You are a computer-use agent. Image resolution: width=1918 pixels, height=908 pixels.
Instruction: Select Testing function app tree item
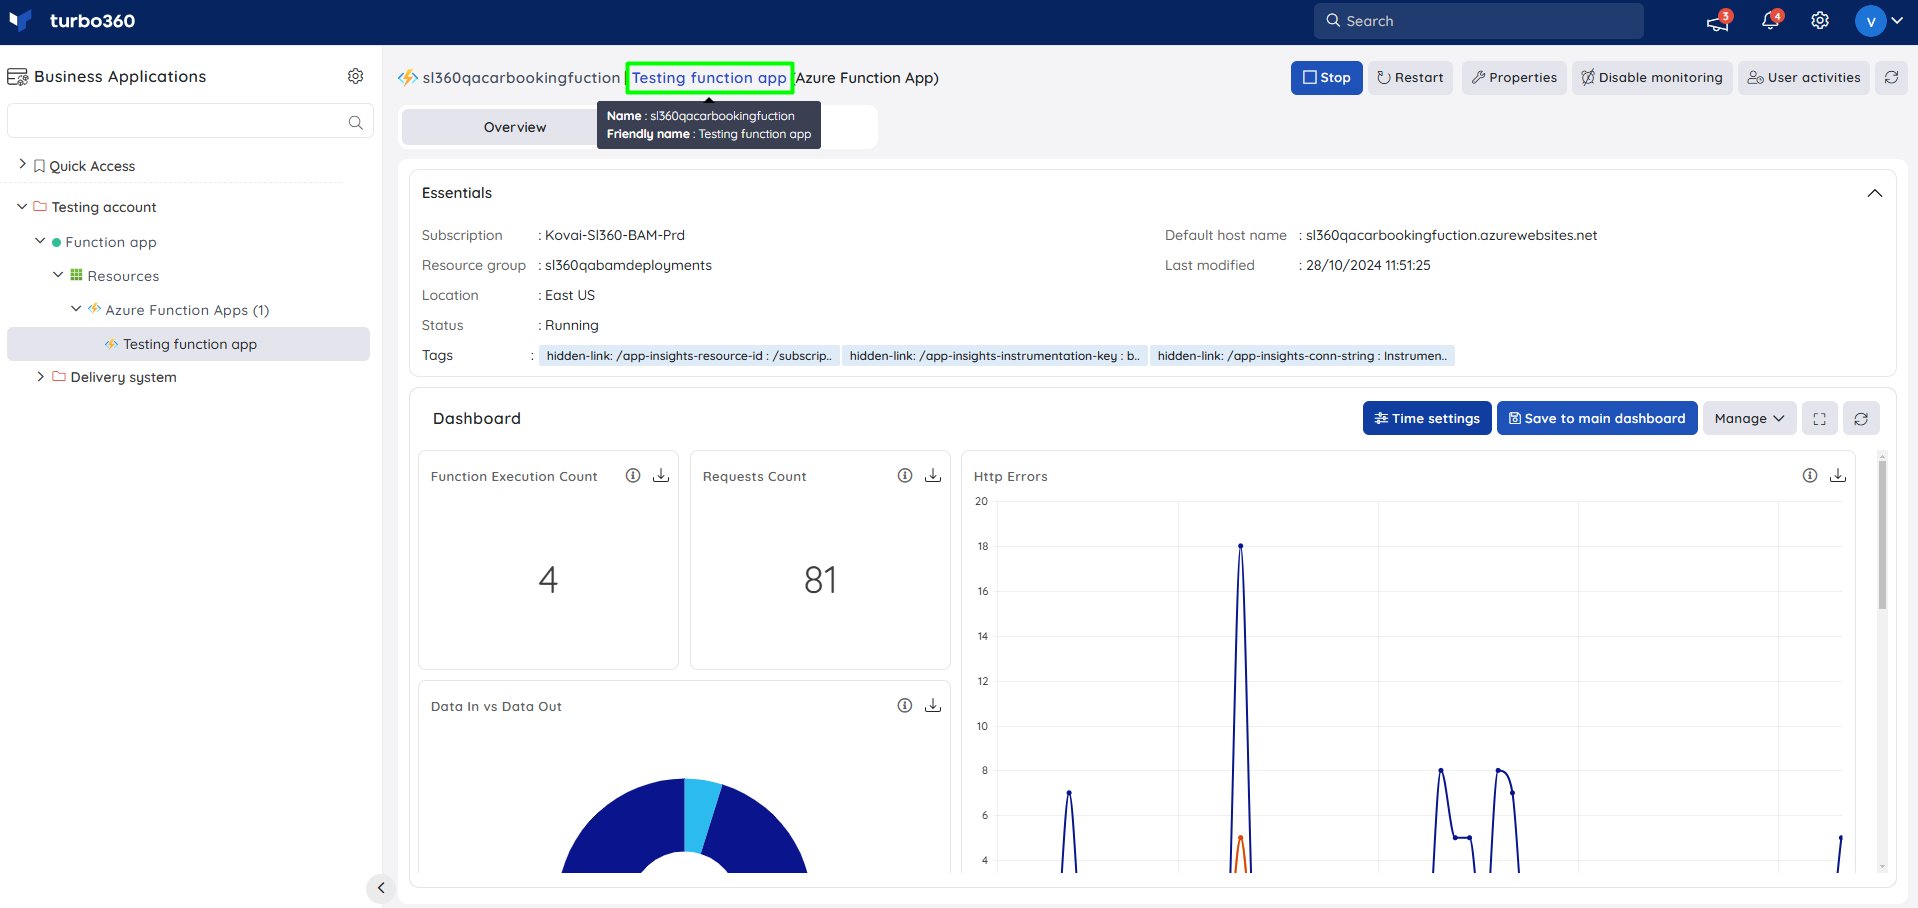188,344
